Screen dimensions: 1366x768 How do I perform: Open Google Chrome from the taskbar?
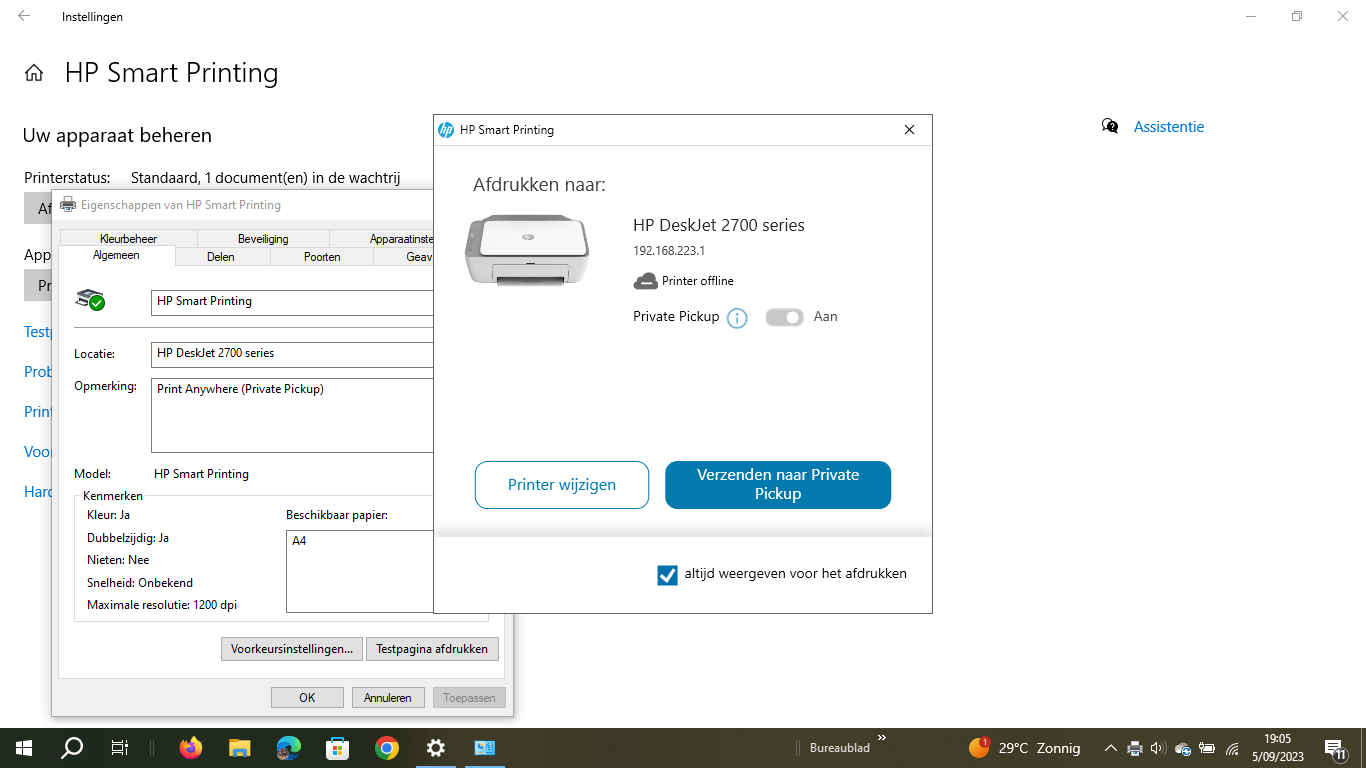tap(387, 748)
